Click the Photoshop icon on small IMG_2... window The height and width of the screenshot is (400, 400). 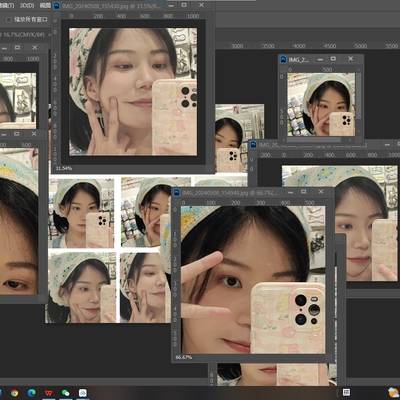(283, 59)
